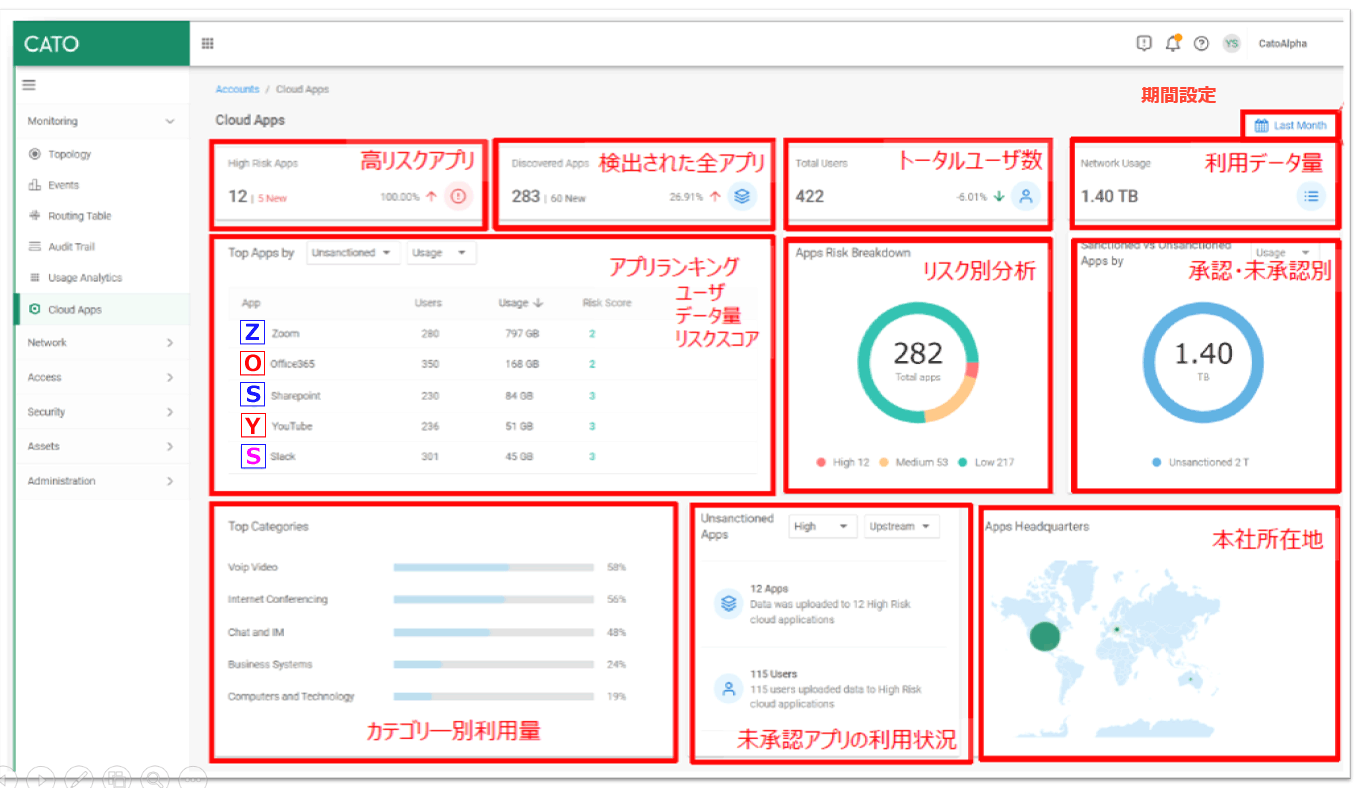
Task: Click the Risk Score column header
Action: pos(607,303)
